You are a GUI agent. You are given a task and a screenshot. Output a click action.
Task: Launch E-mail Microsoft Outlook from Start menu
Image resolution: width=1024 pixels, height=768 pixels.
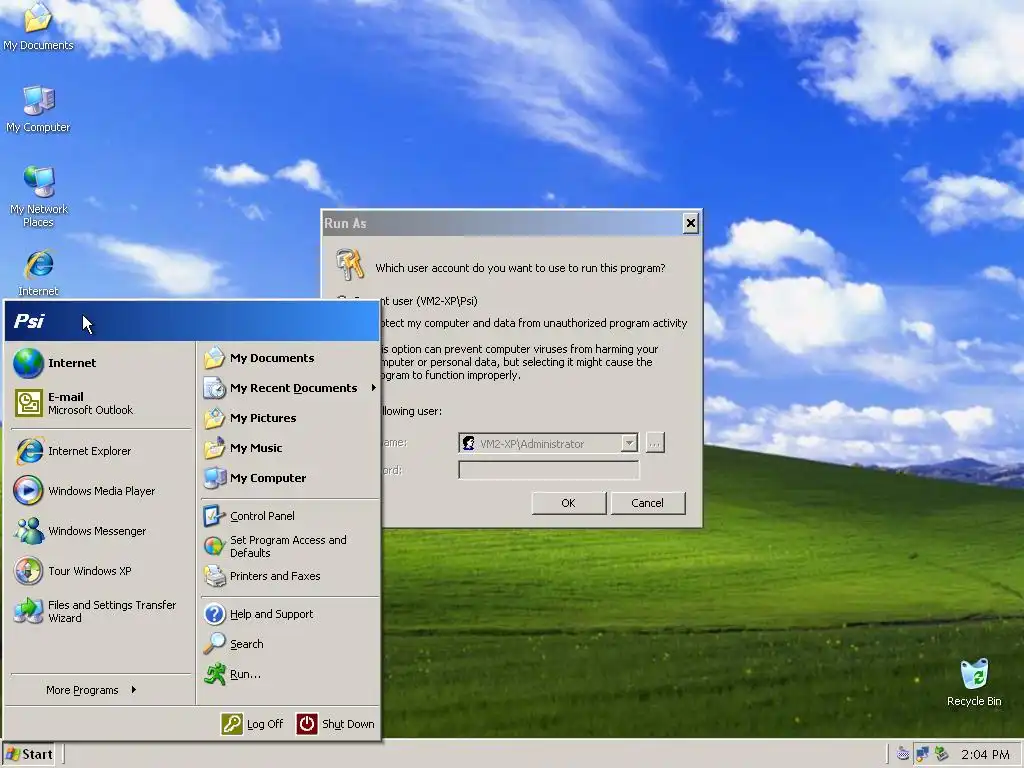tap(101, 403)
